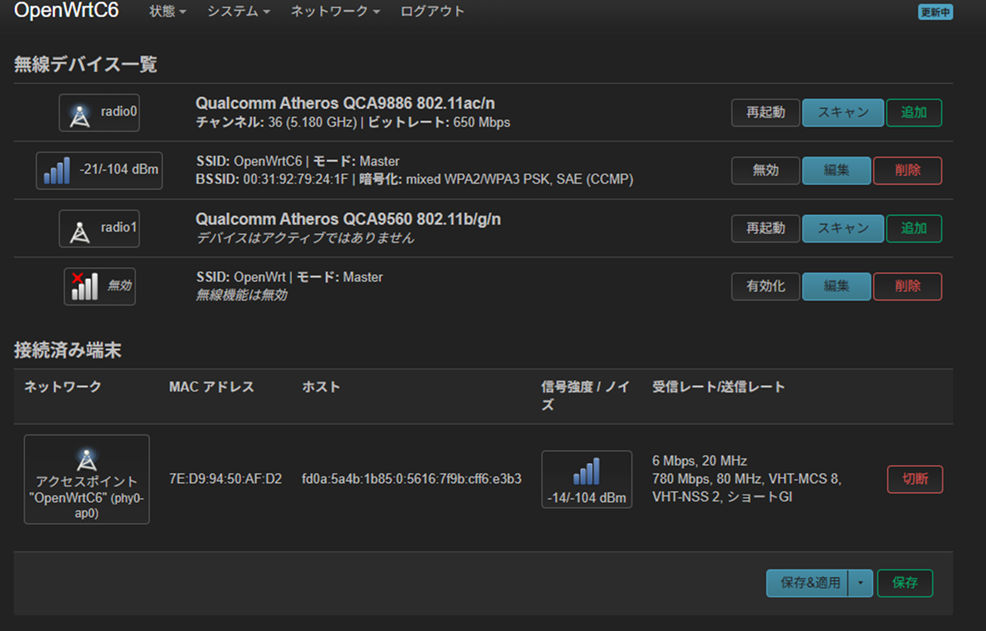
Task: Click the radio0 antenna icon badge
Action: coord(99,113)
